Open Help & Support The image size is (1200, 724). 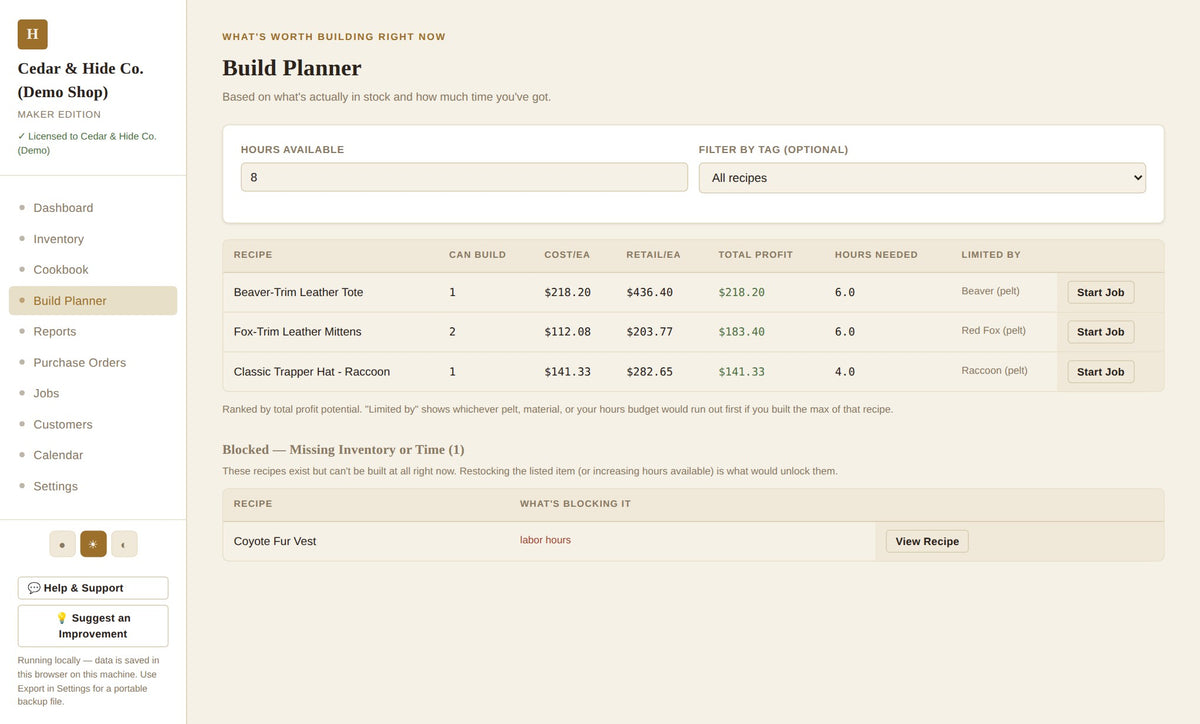click(93, 588)
